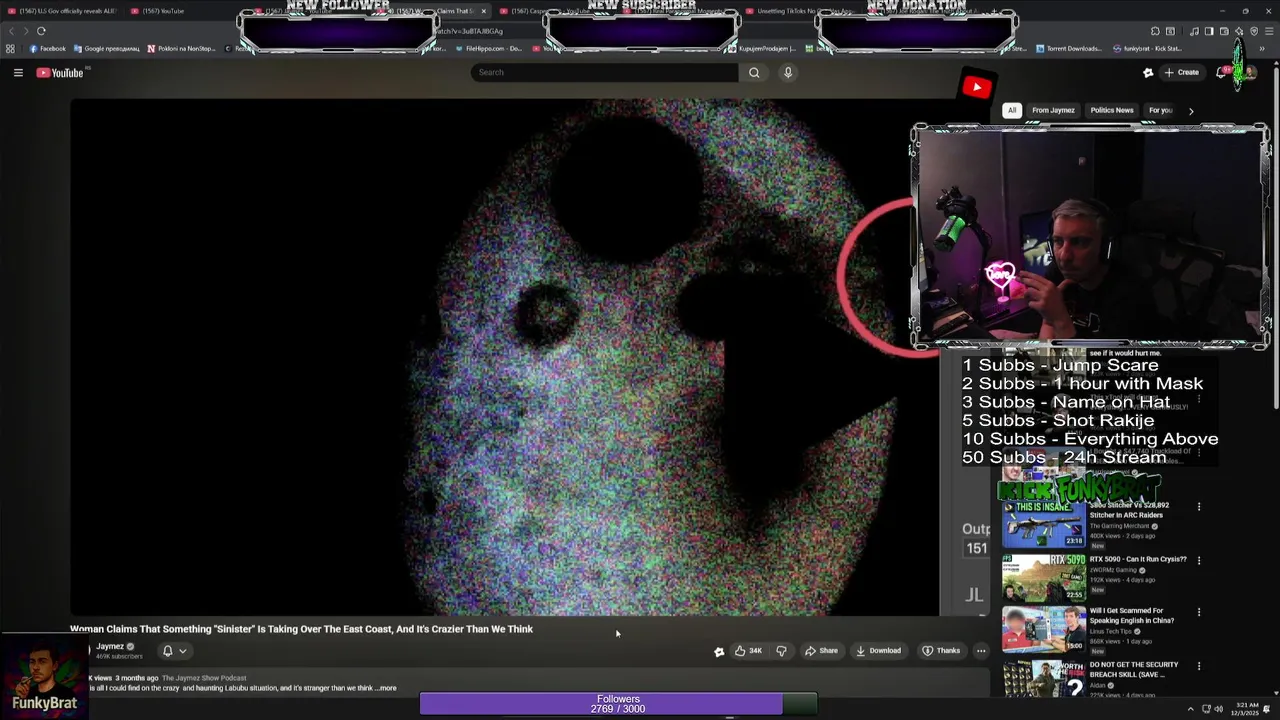1280x720 pixels.
Task: Open the taskbar volume icon
Action: click(x=1218, y=709)
